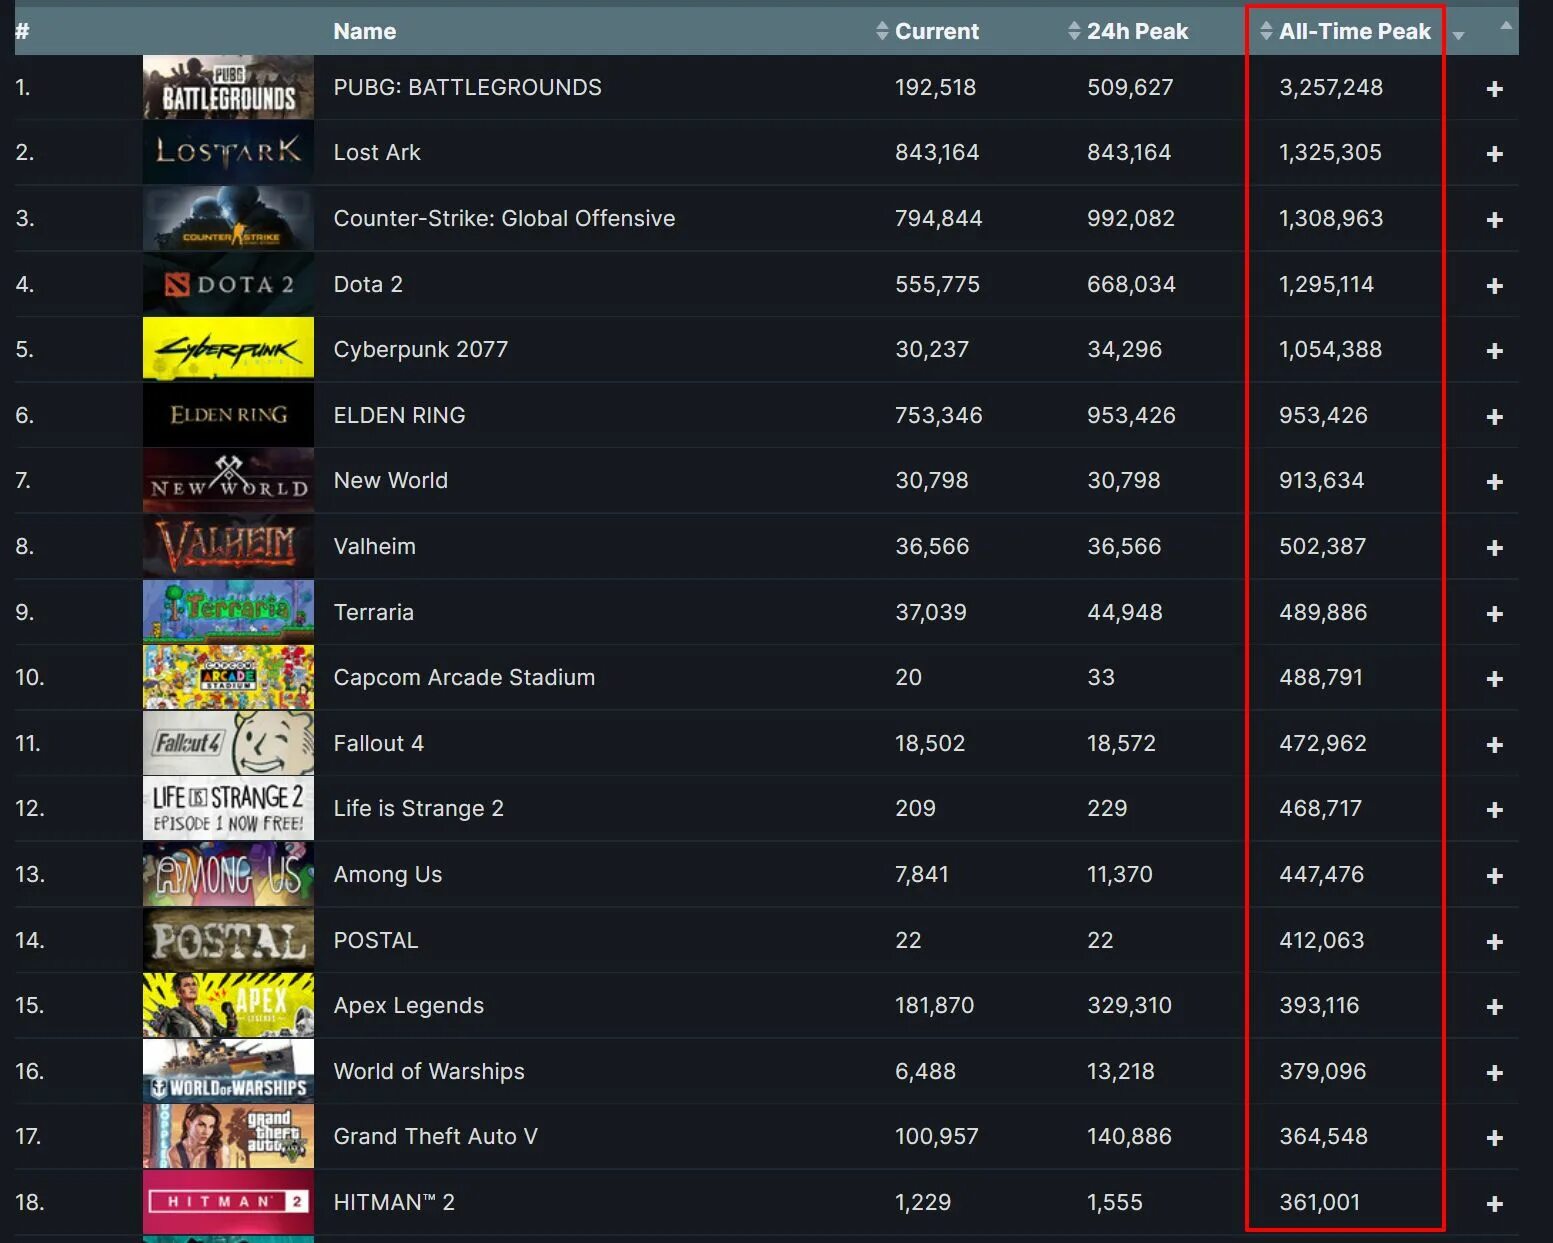1553x1243 pixels.
Task: Open the Lost Ark game page
Action: coord(377,152)
